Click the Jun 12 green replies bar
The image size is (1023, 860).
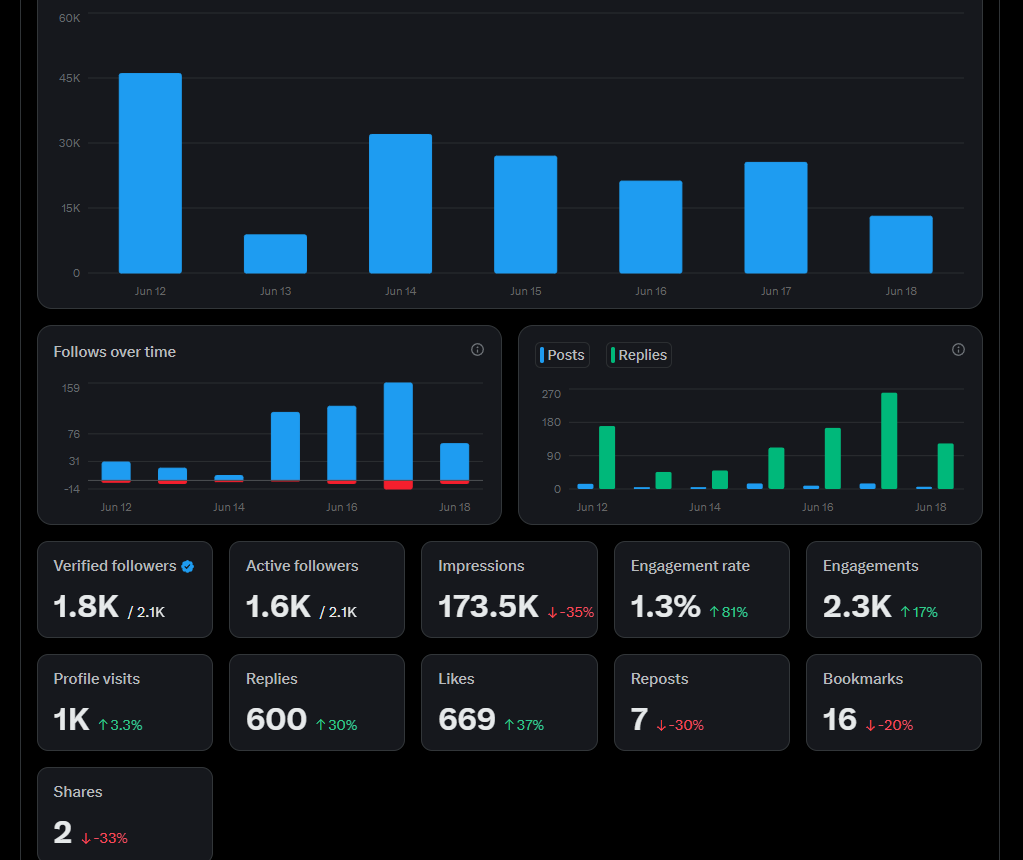point(607,457)
